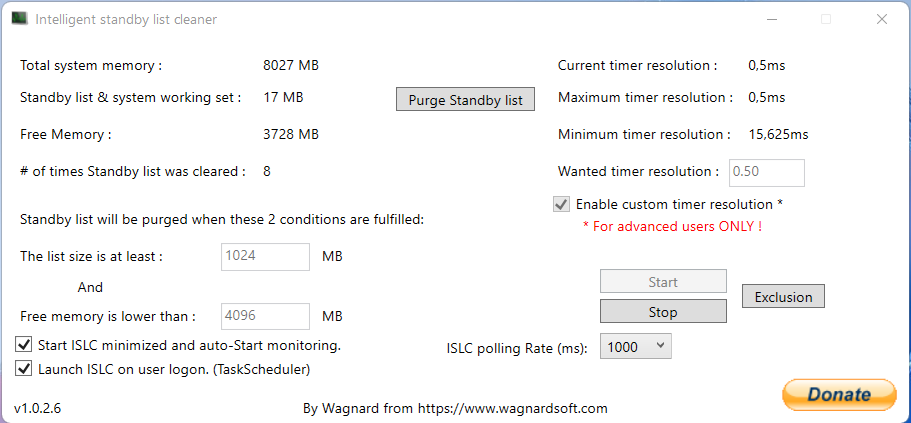This screenshot has height=423, width=911.
Task: Minimize the ISLC window
Action: [x=772, y=19]
